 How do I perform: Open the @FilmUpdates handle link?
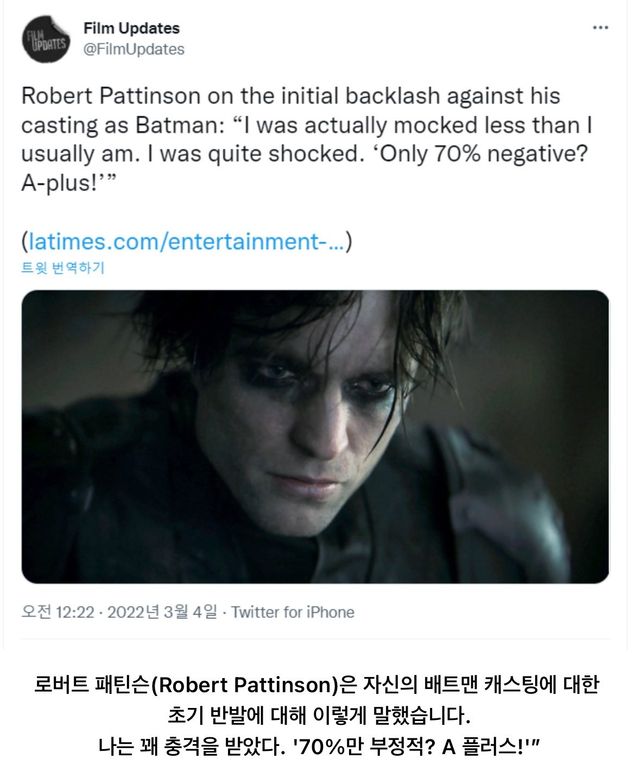(x=134, y=49)
